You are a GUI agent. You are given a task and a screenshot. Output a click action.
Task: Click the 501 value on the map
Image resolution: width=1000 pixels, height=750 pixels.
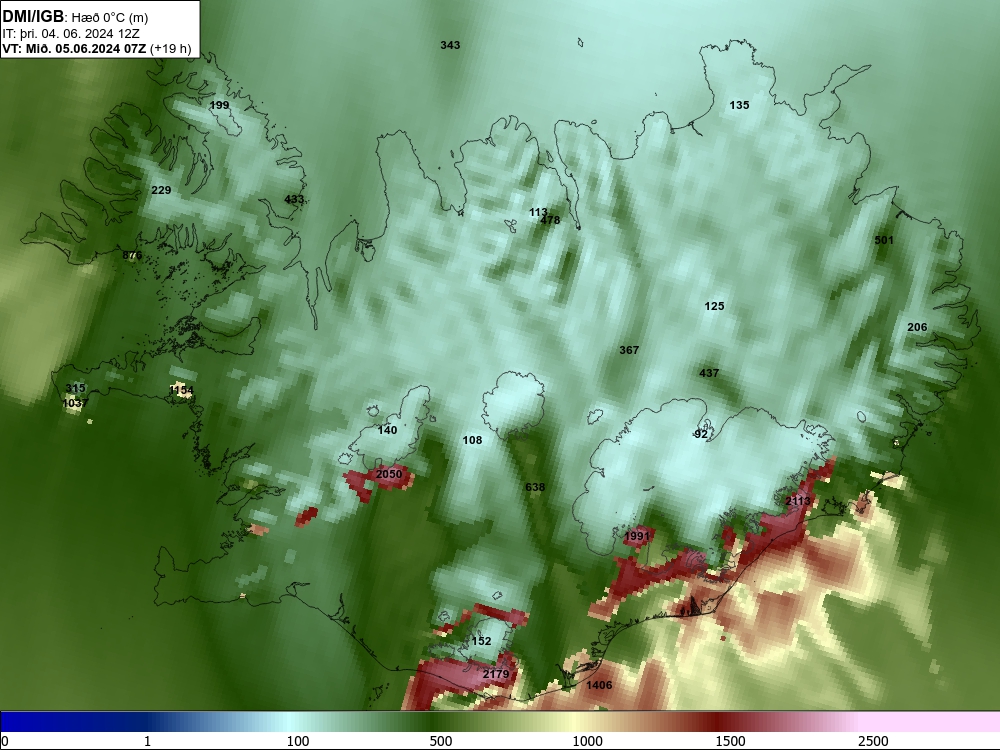tap(884, 240)
